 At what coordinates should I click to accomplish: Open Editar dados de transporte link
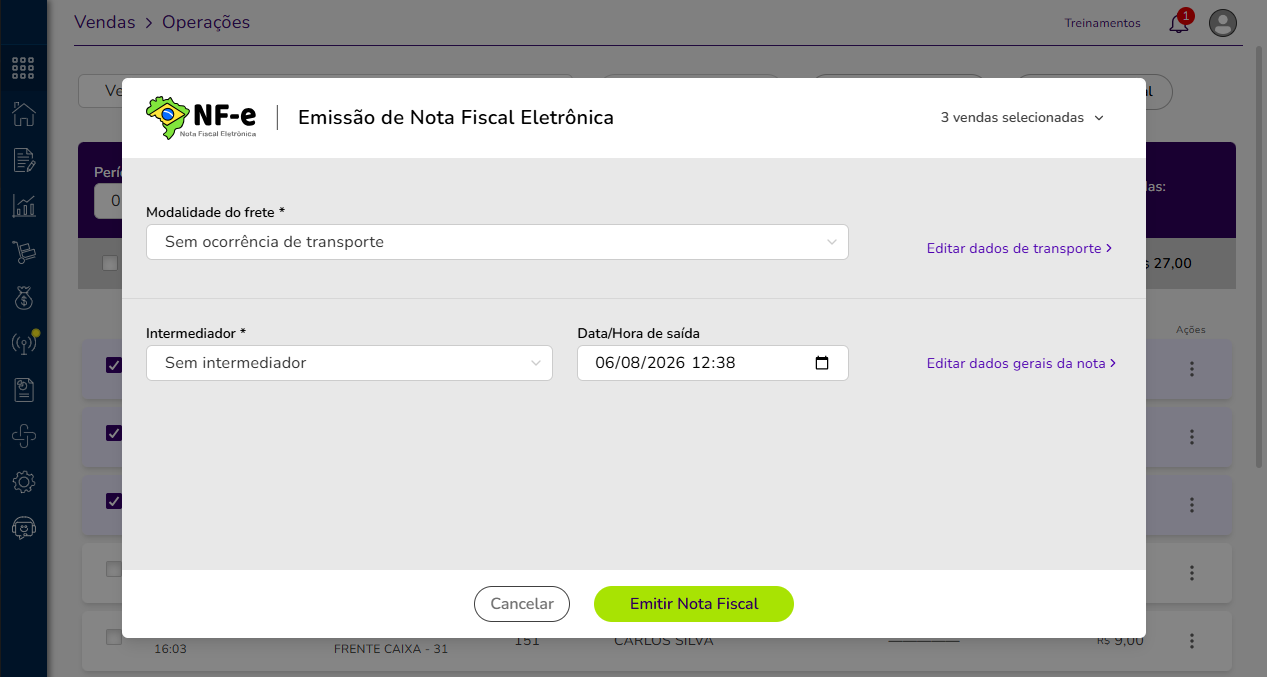pos(1020,248)
